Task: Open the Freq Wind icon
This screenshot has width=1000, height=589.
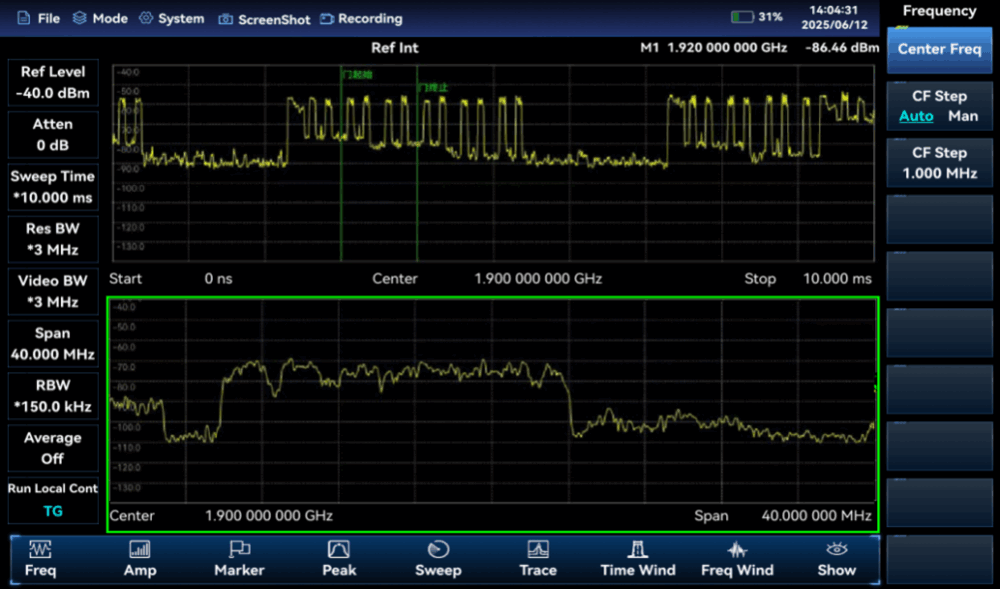Action: pos(737,549)
